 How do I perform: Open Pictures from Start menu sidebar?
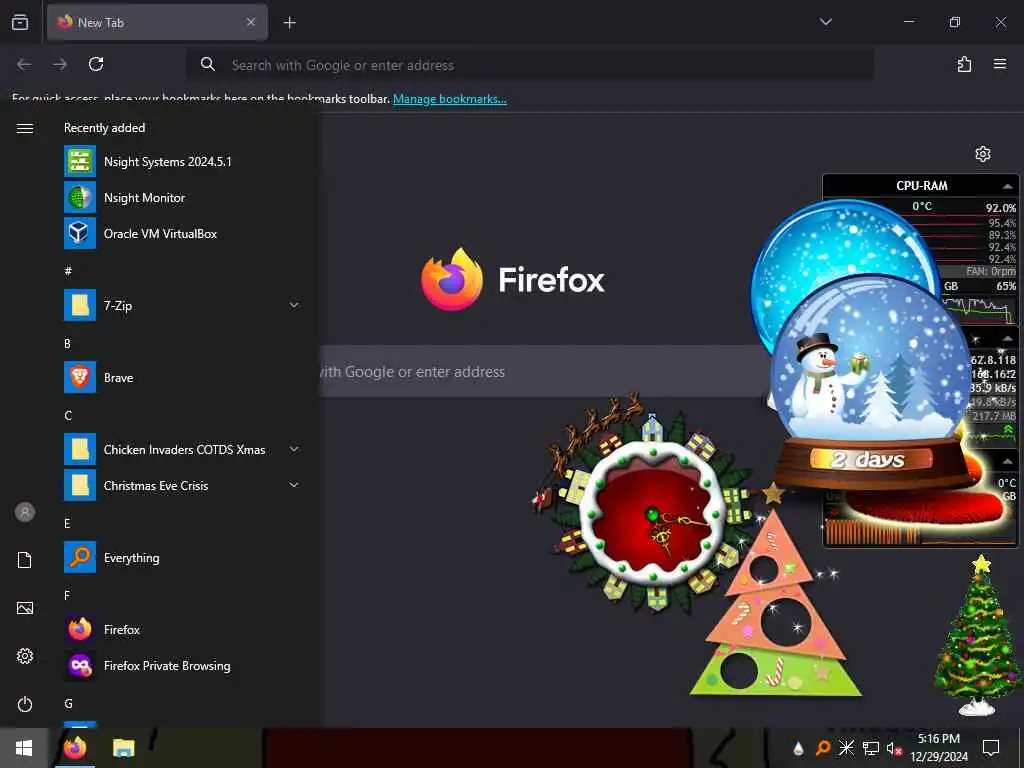(x=25, y=608)
